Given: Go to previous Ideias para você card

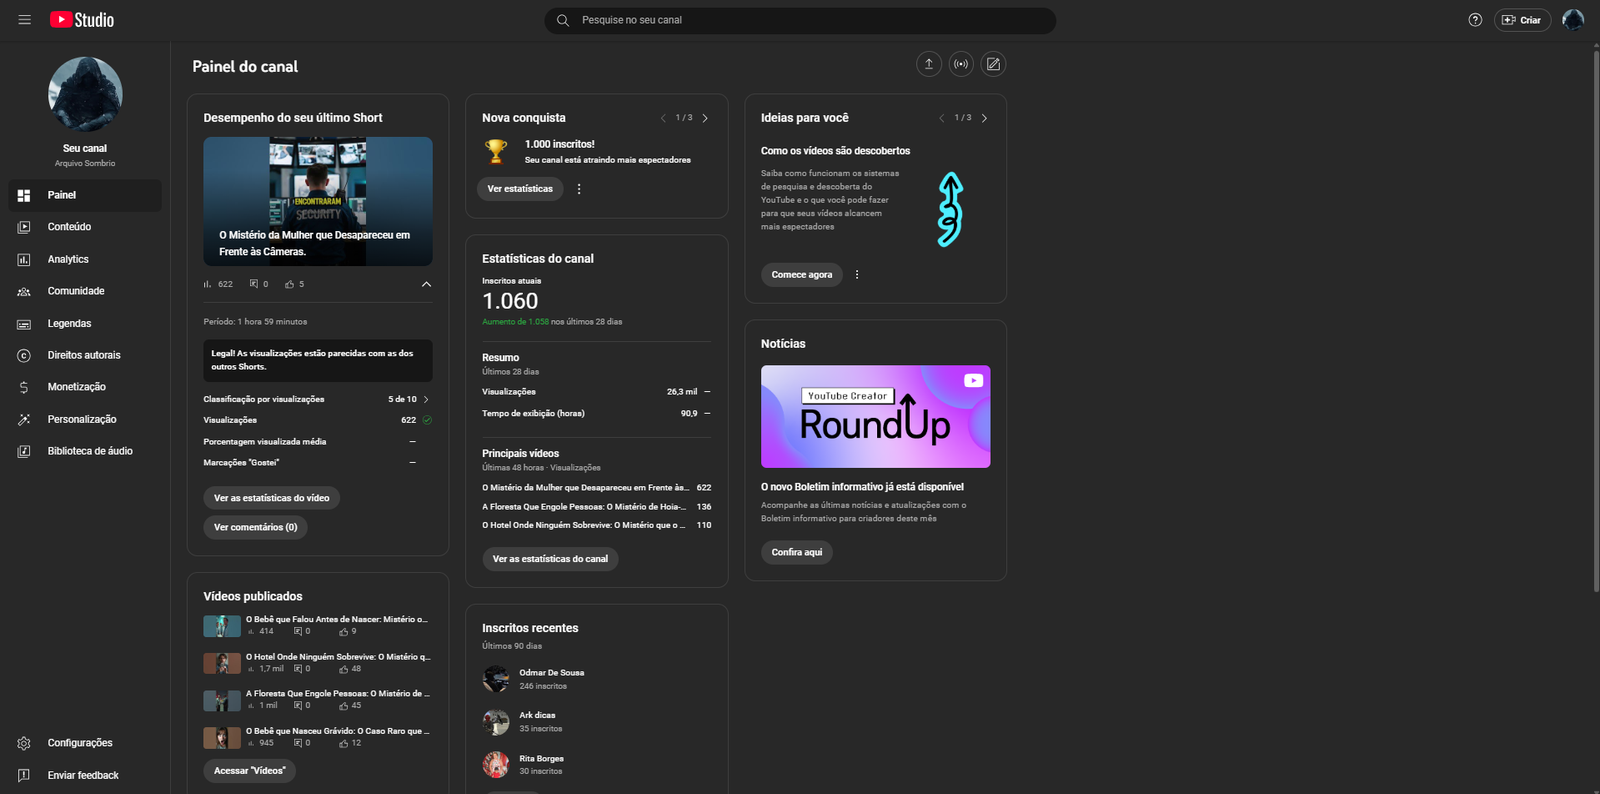Looking at the screenshot, I should pyautogui.click(x=942, y=118).
